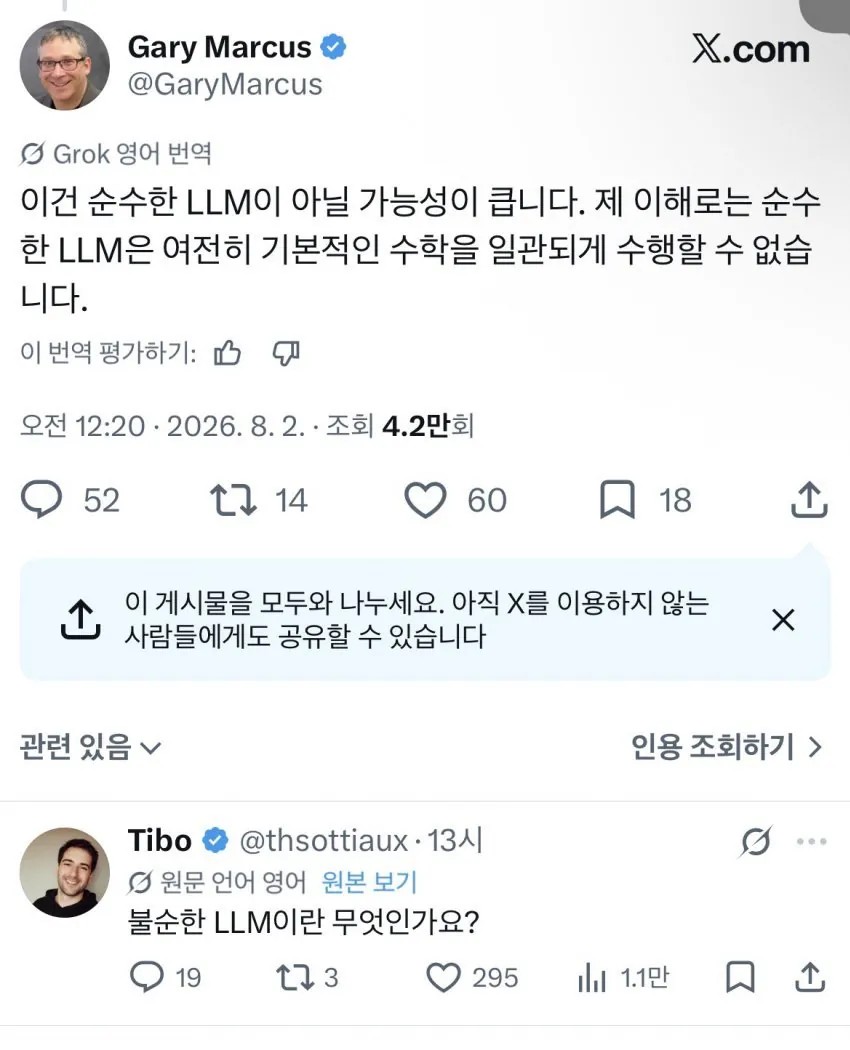View analytics on Tibo's reply
Screen dimensions: 850x1050
(x=592, y=978)
